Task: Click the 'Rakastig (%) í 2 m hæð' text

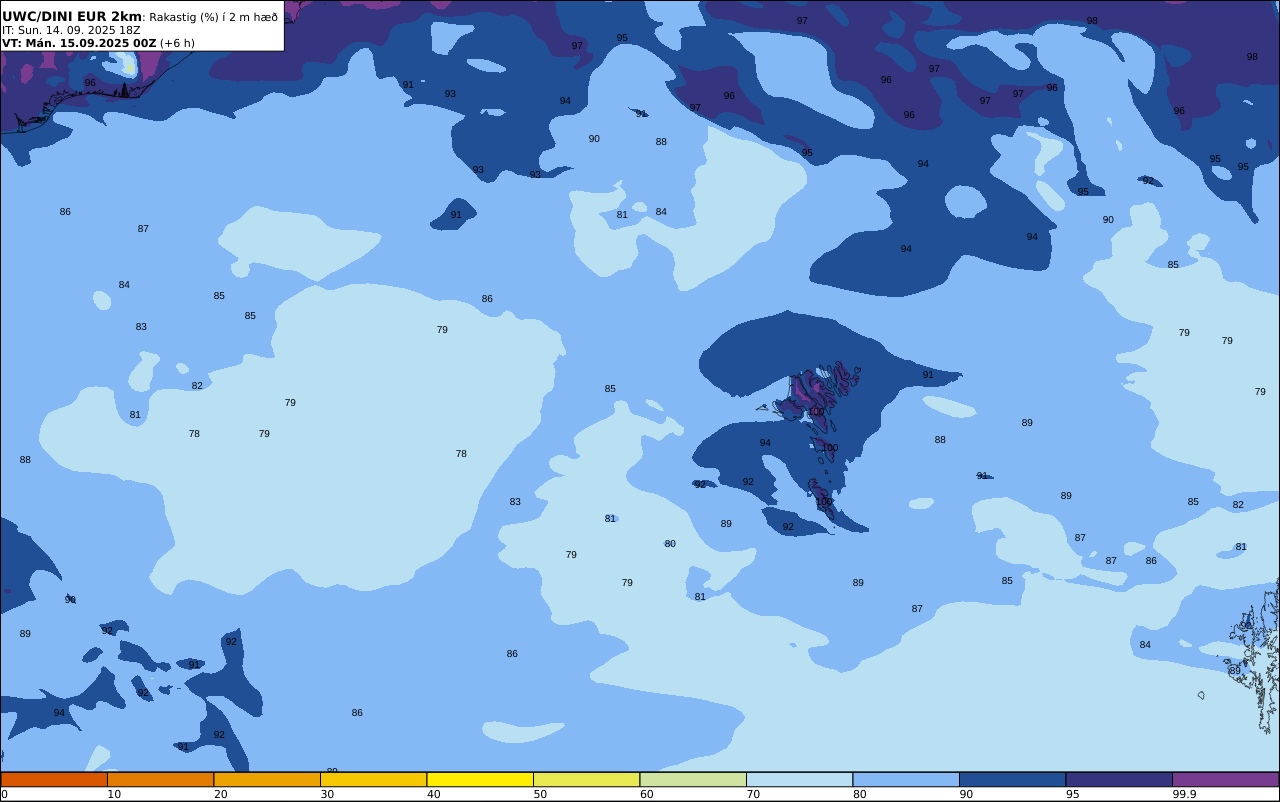Action: [x=213, y=17]
